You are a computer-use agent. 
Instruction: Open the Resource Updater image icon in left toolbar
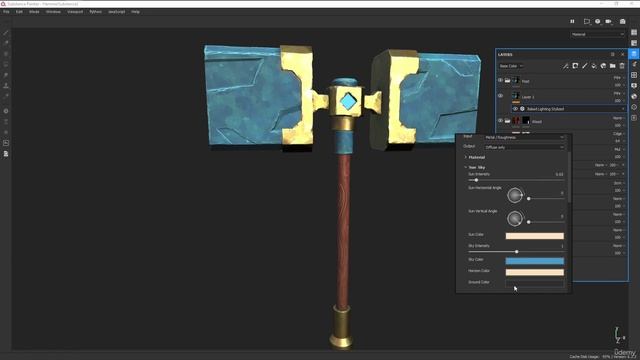[x=6, y=143]
